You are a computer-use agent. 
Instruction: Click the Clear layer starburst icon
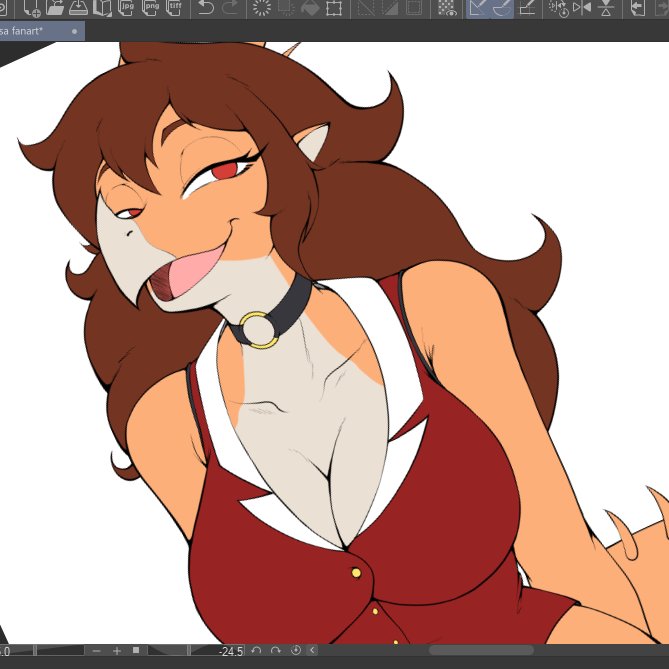click(262, 8)
